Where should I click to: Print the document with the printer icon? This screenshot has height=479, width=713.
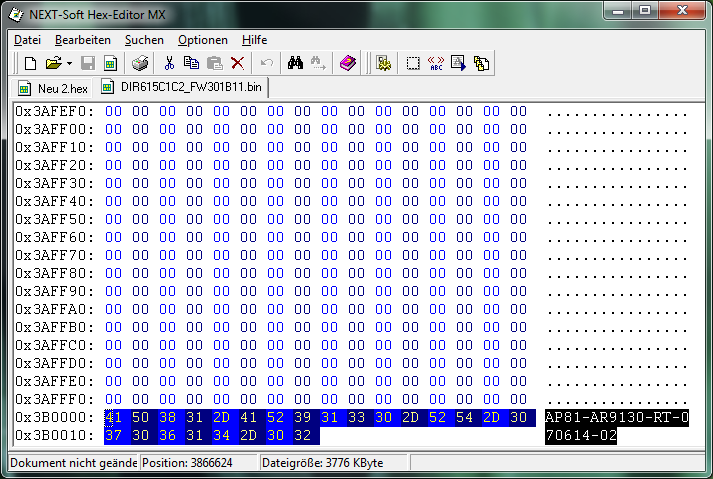click(140, 63)
